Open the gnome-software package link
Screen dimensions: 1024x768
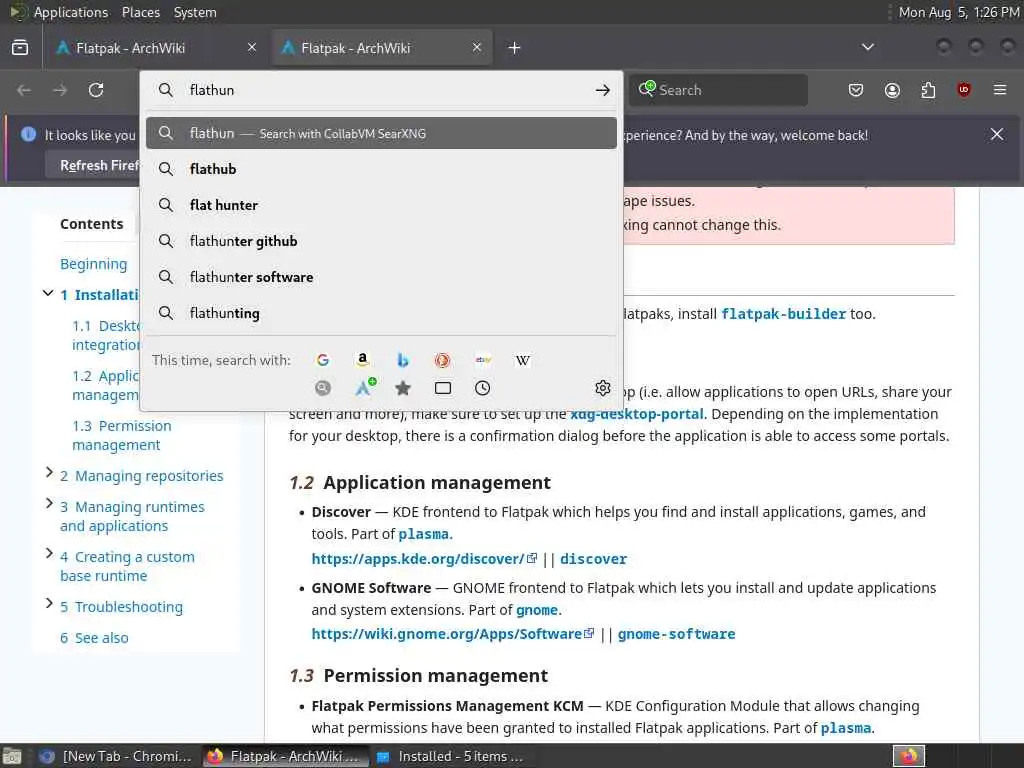(x=676, y=634)
